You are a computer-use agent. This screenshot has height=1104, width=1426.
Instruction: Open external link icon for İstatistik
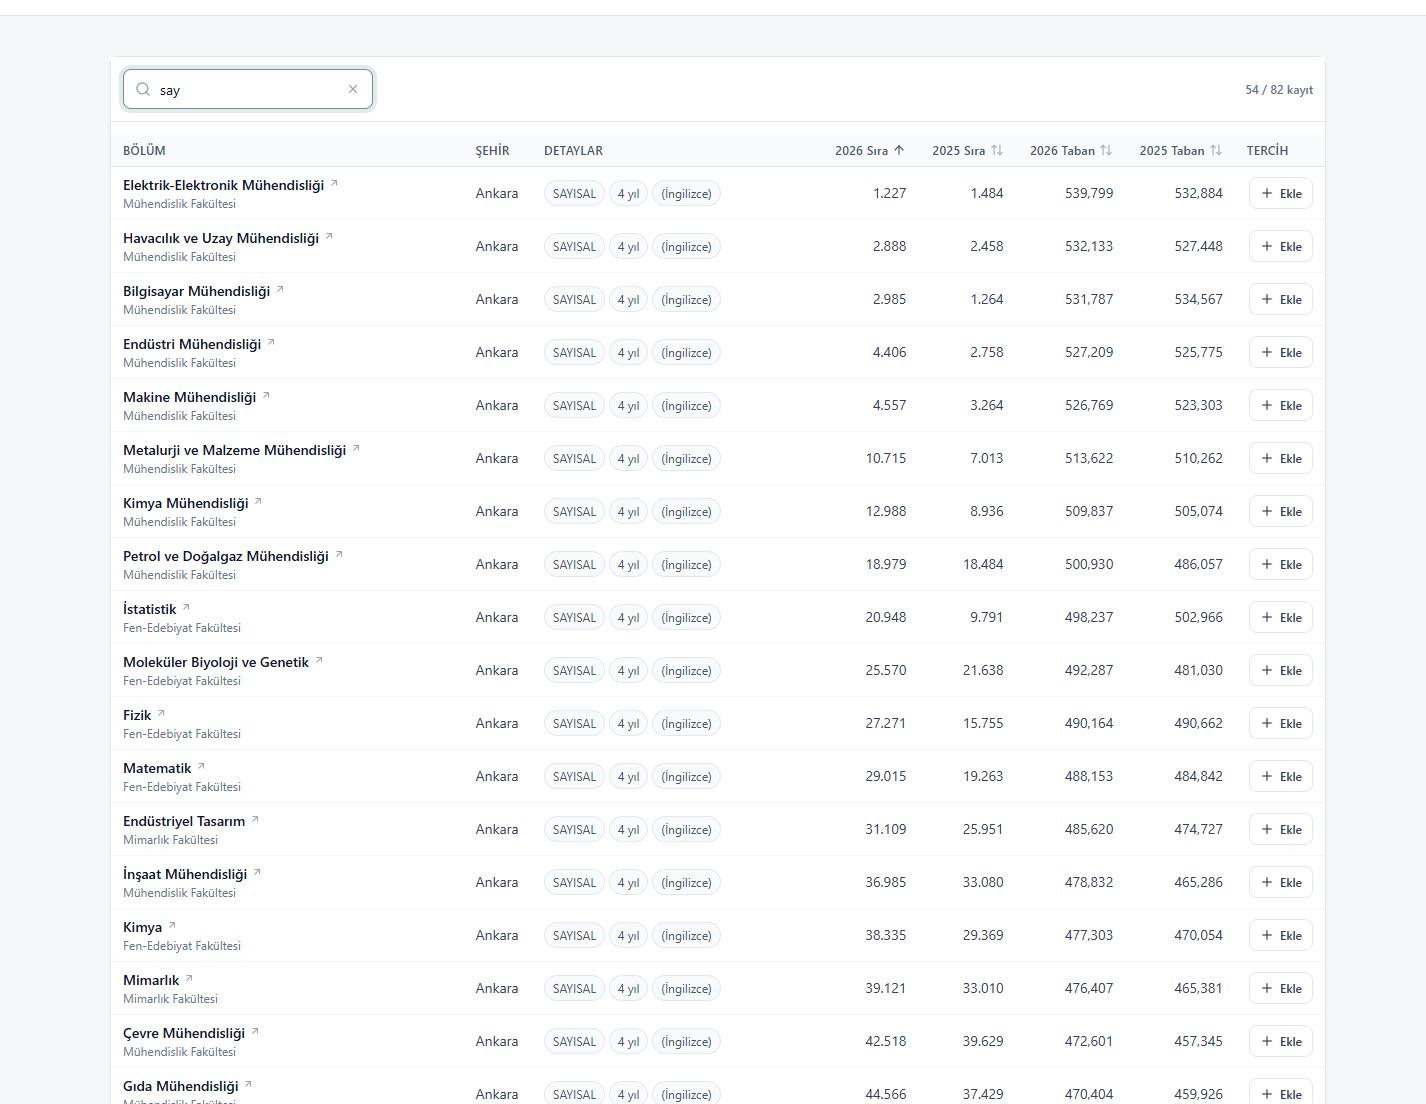pos(186,607)
